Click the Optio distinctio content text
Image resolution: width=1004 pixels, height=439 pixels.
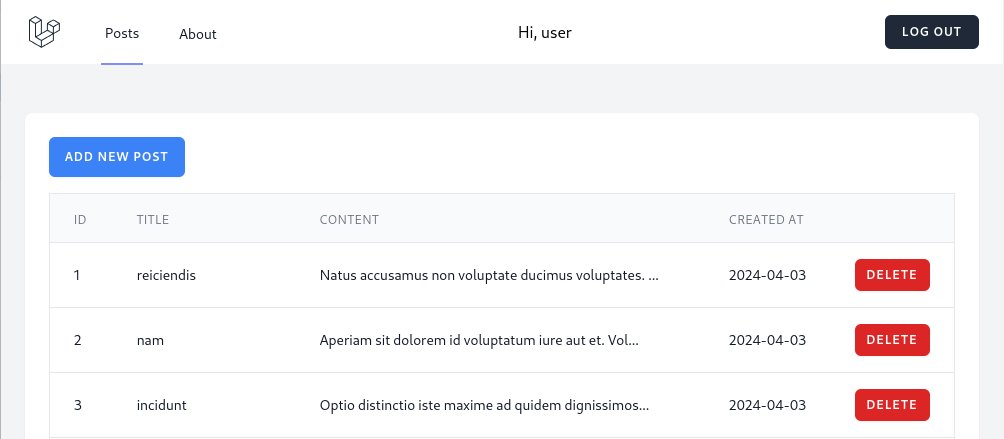pos(484,405)
